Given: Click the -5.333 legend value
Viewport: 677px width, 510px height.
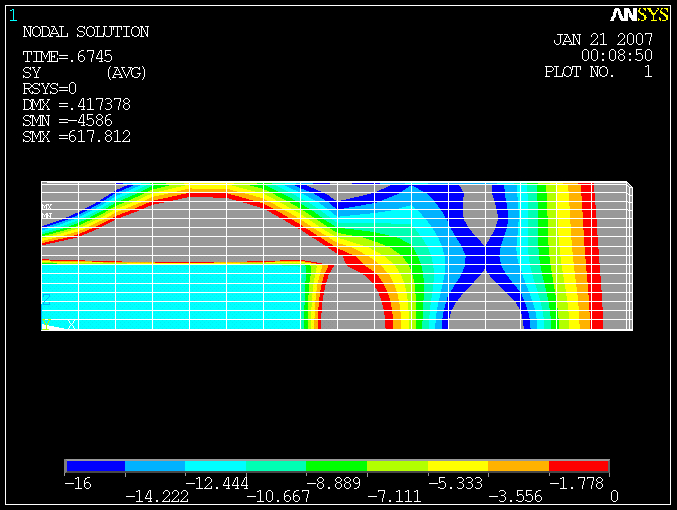Looking at the screenshot, I should point(455,483).
